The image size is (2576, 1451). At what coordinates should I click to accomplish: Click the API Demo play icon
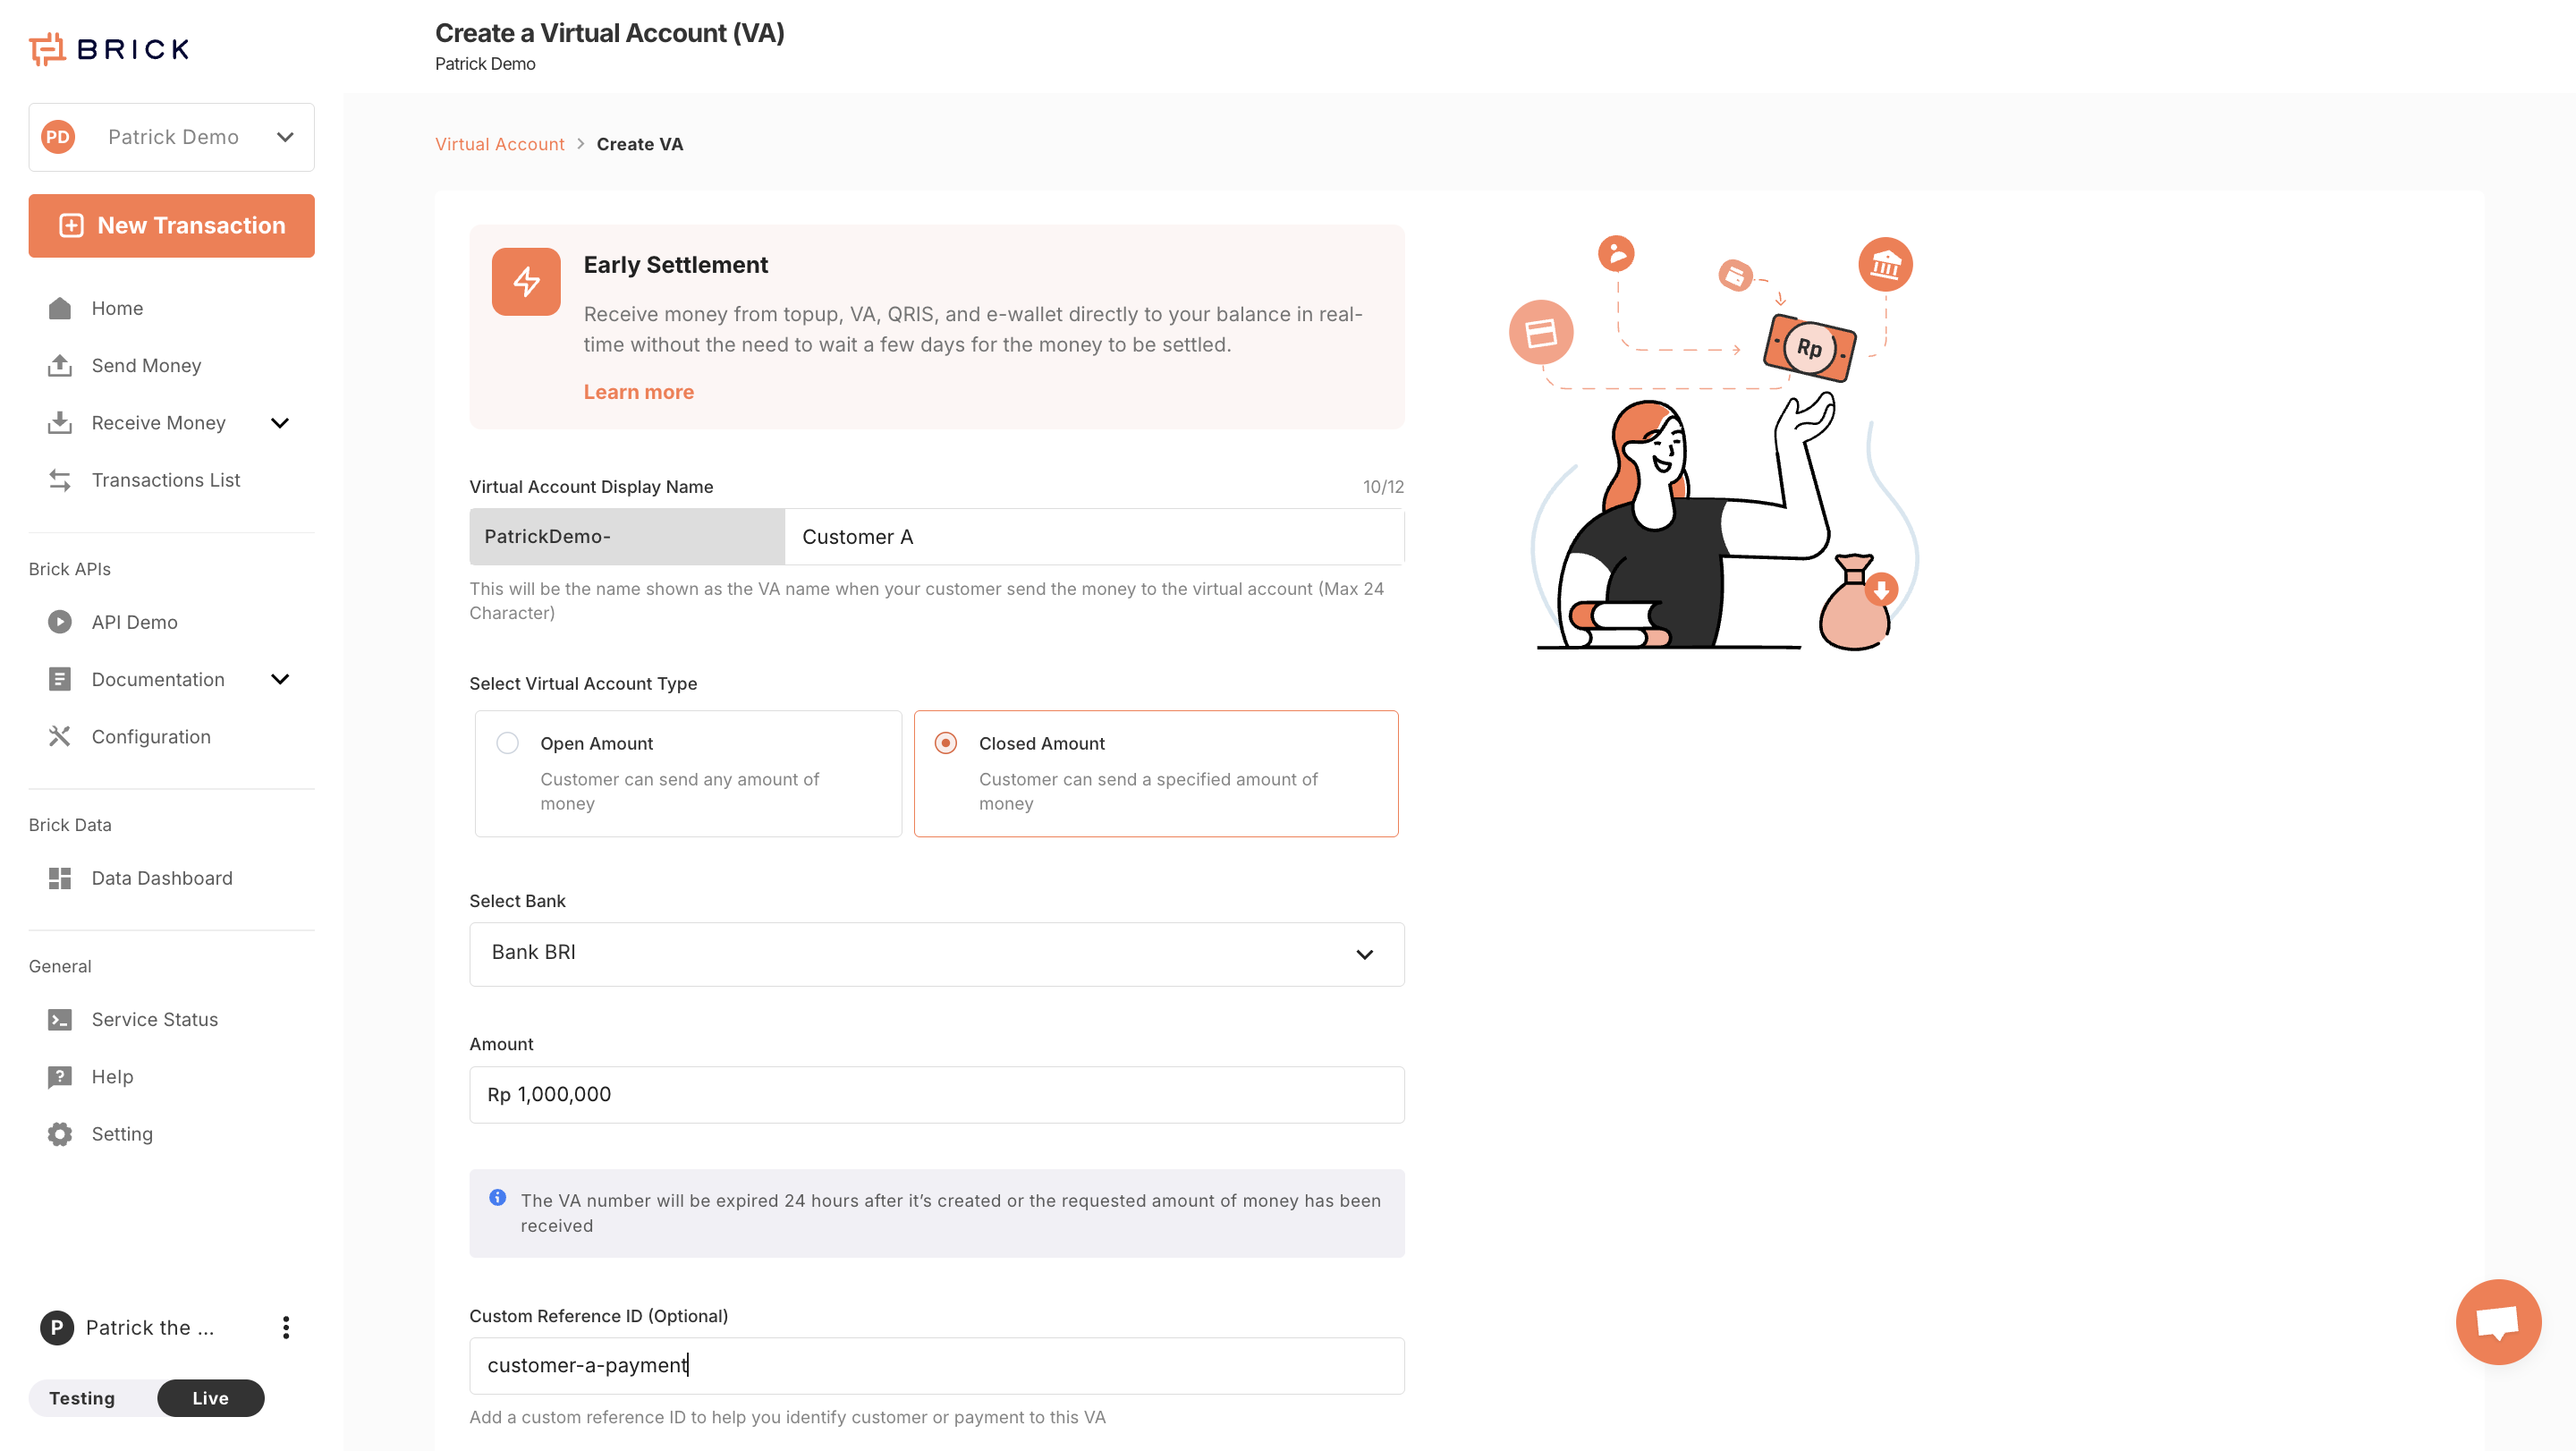pos(60,622)
